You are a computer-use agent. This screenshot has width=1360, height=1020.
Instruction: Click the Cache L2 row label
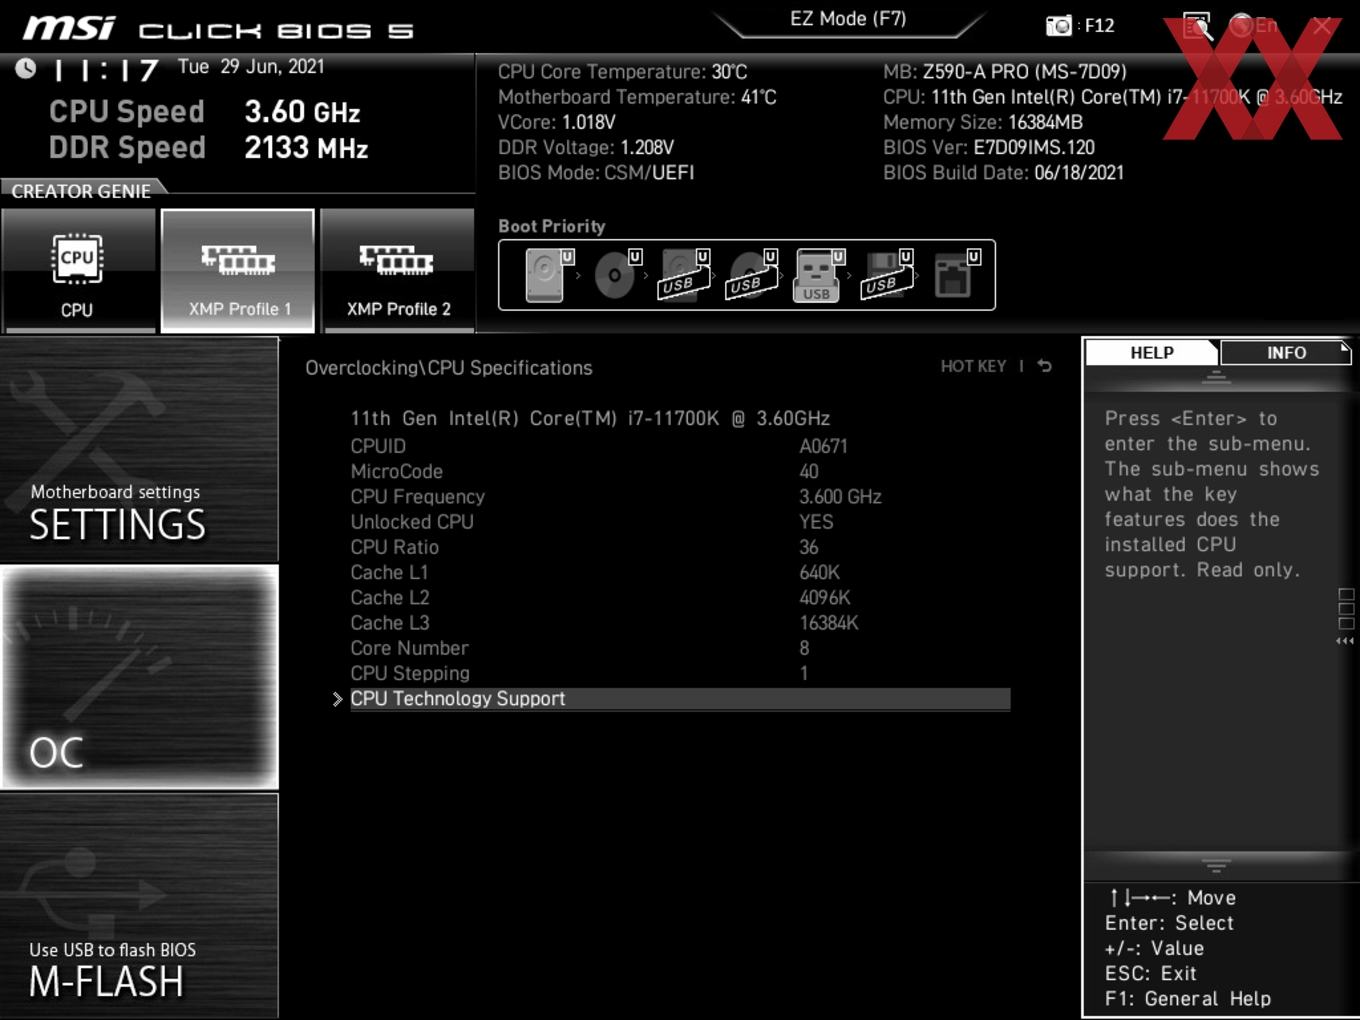pyautogui.click(x=390, y=597)
